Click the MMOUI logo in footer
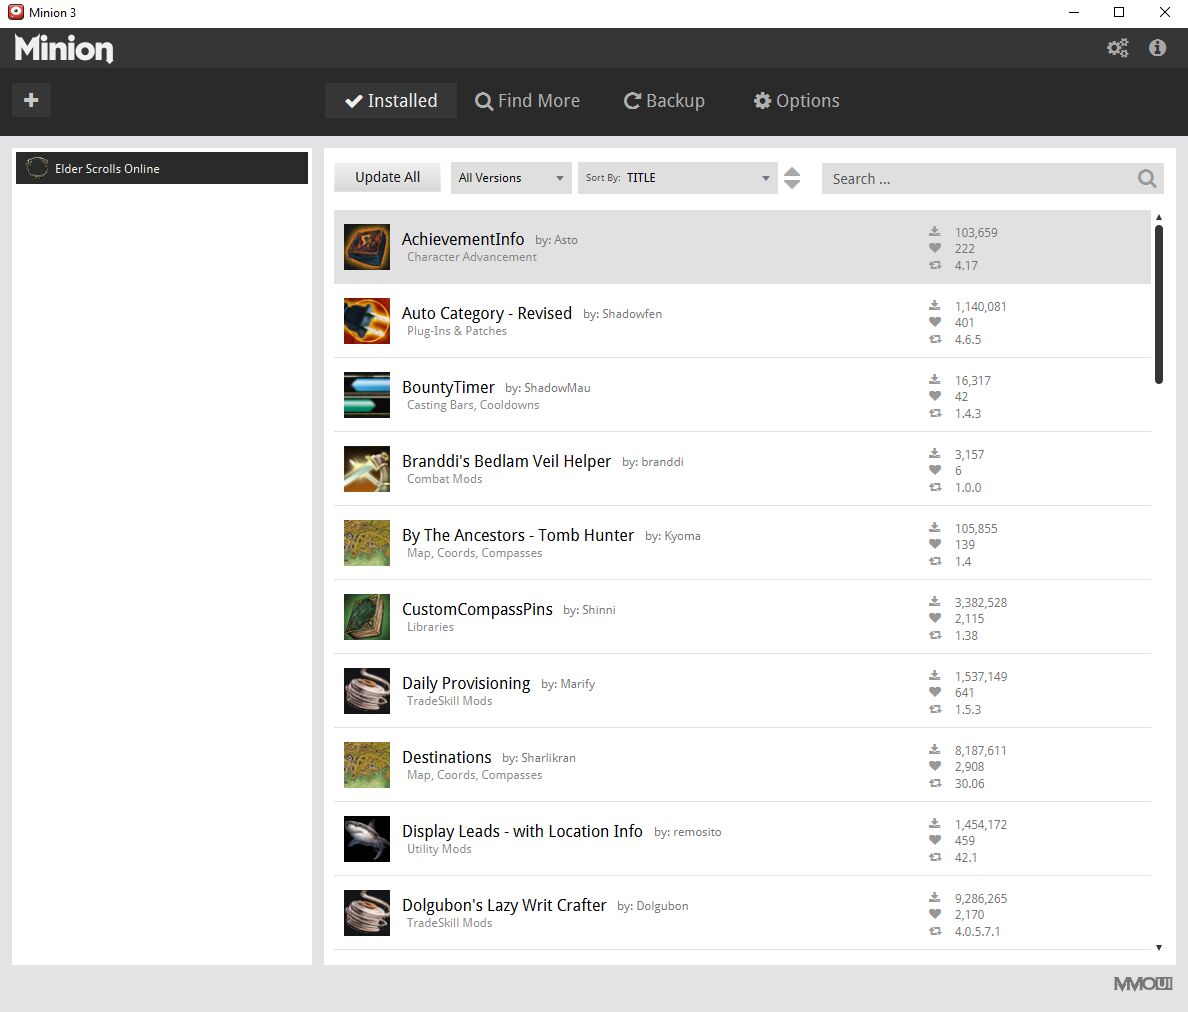The image size is (1188, 1012). pyautogui.click(x=1143, y=983)
